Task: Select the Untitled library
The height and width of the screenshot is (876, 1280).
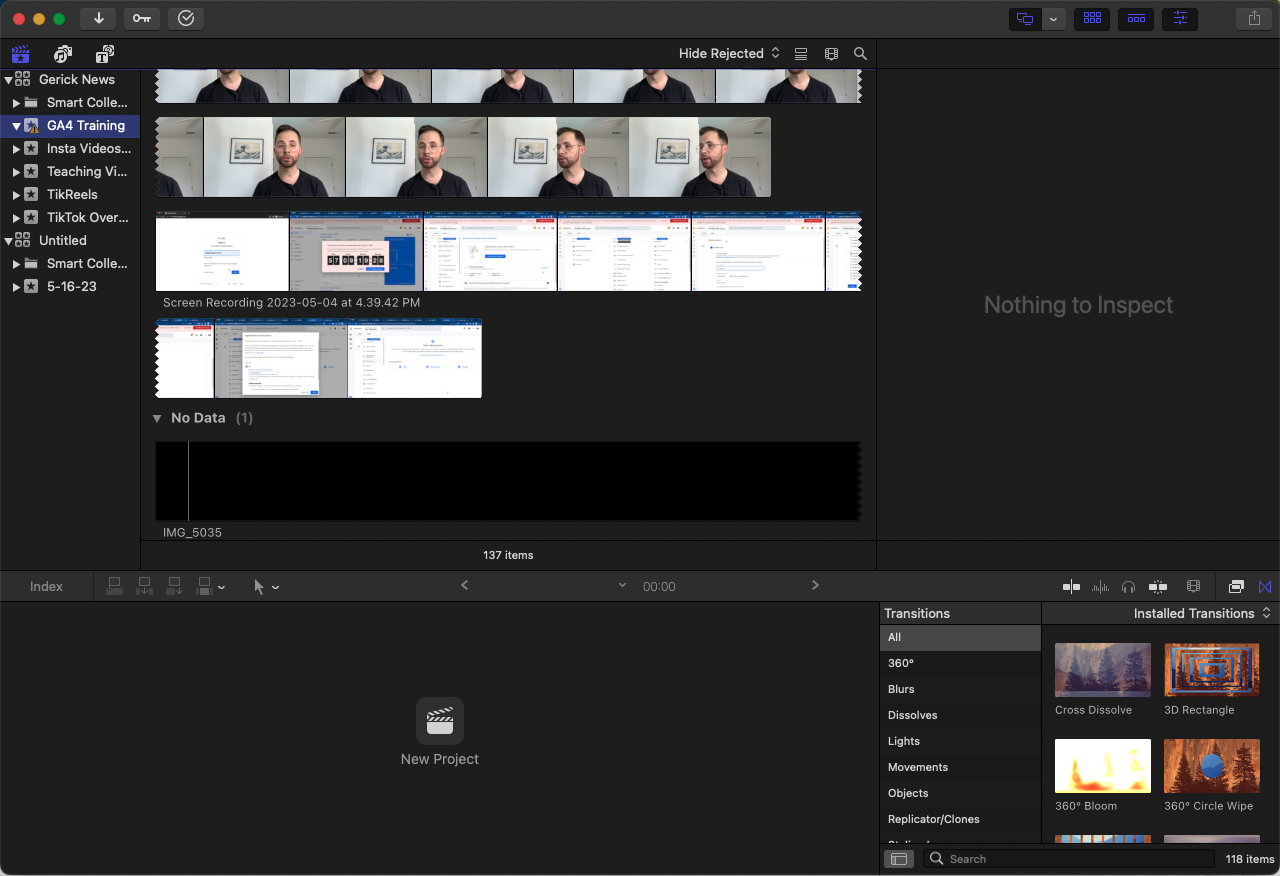Action: 63,241
